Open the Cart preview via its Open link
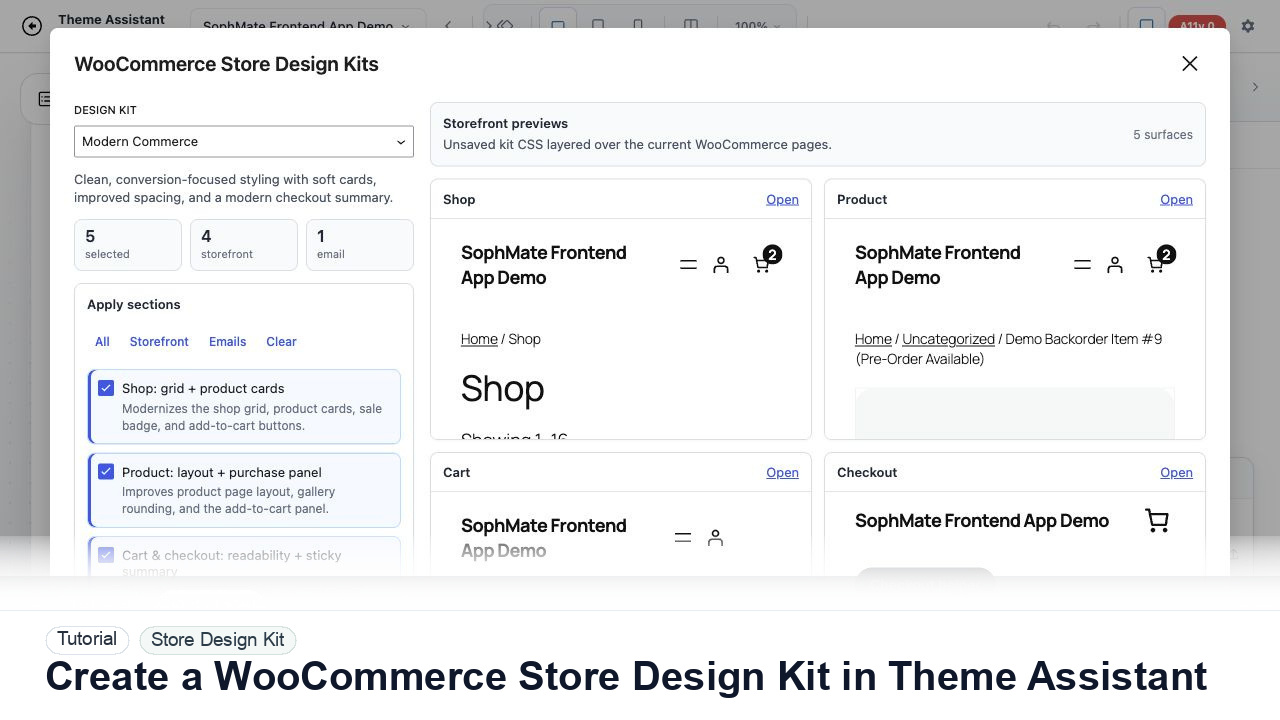1280x720 pixels. click(782, 472)
